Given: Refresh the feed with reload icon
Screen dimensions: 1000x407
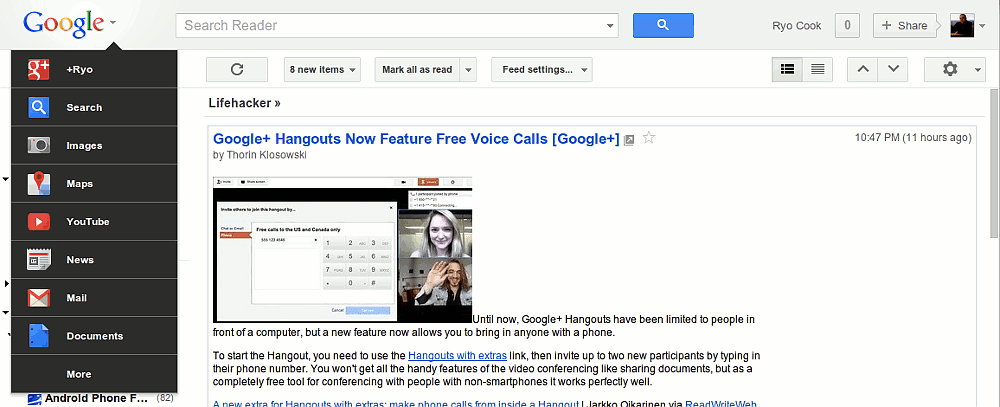Looking at the screenshot, I should click(x=237, y=70).
